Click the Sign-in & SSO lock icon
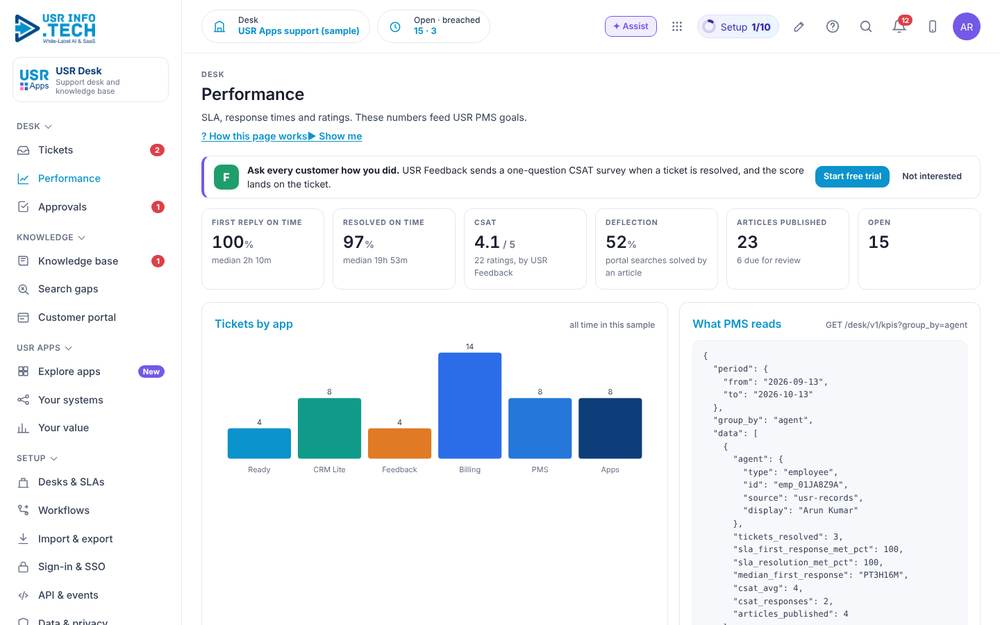 point(24,566)
